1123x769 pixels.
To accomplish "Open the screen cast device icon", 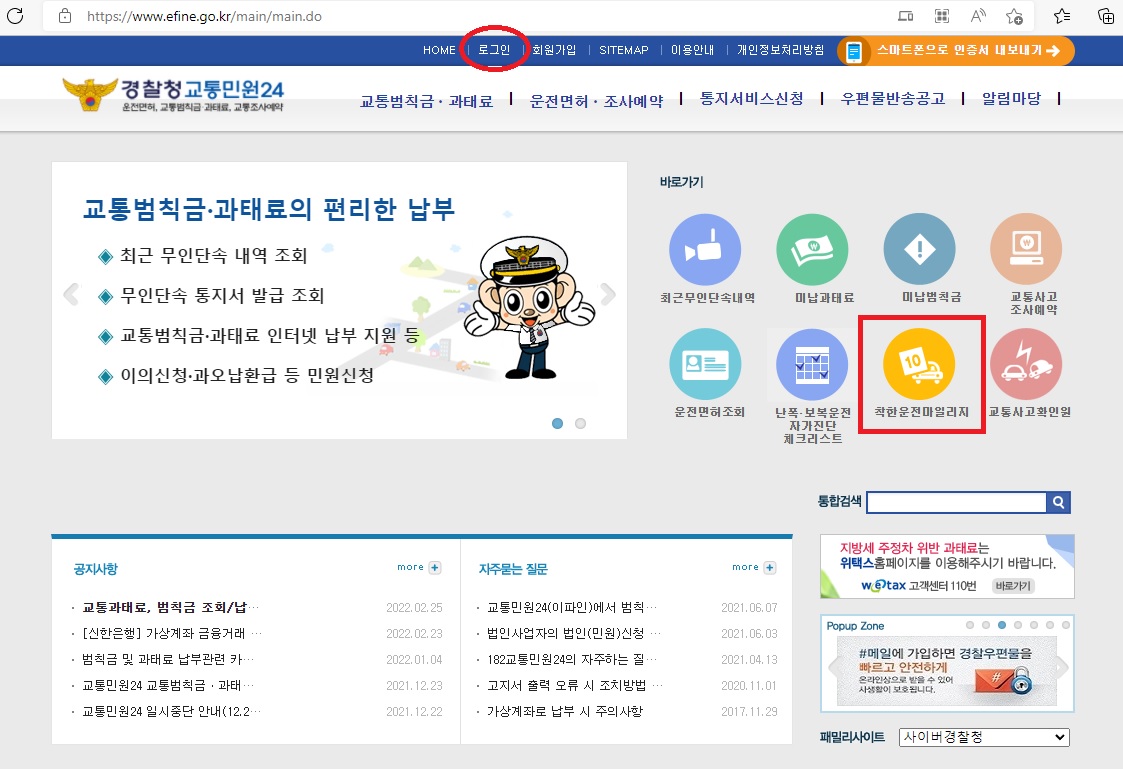I will pos(905,16).
